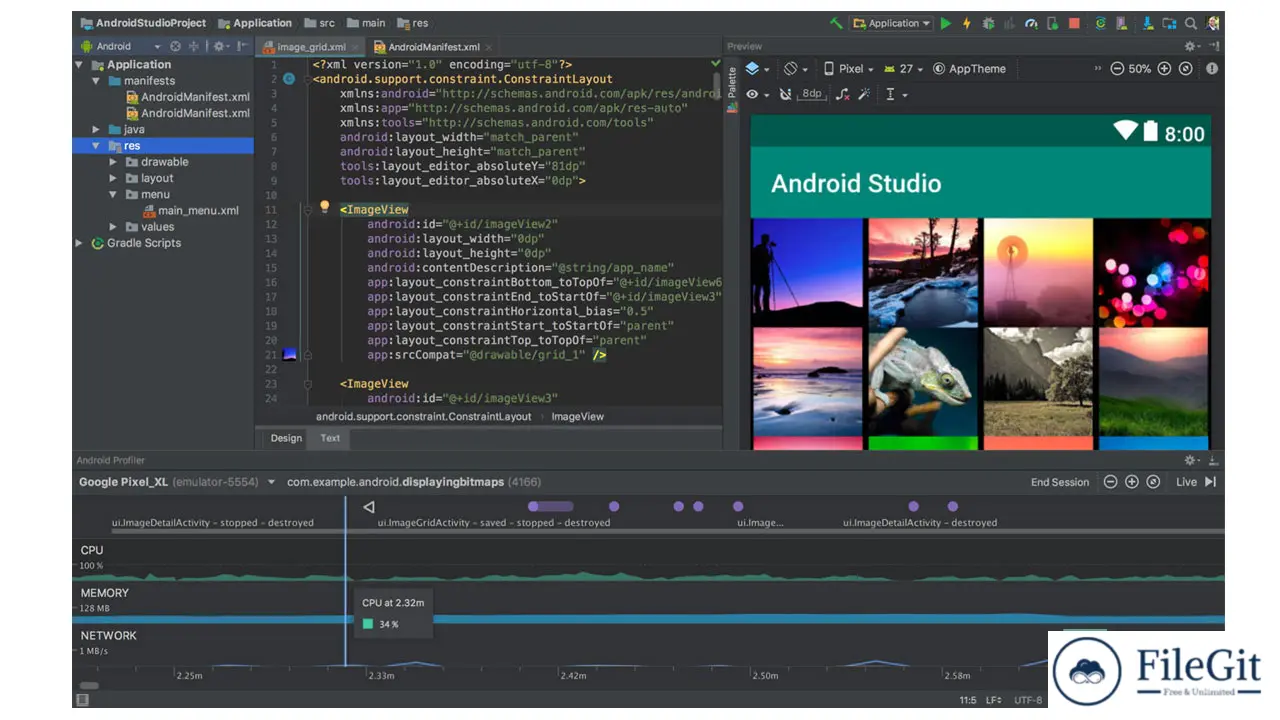
Task: Click the CPU graph row
Action: (x=648, y=561)
